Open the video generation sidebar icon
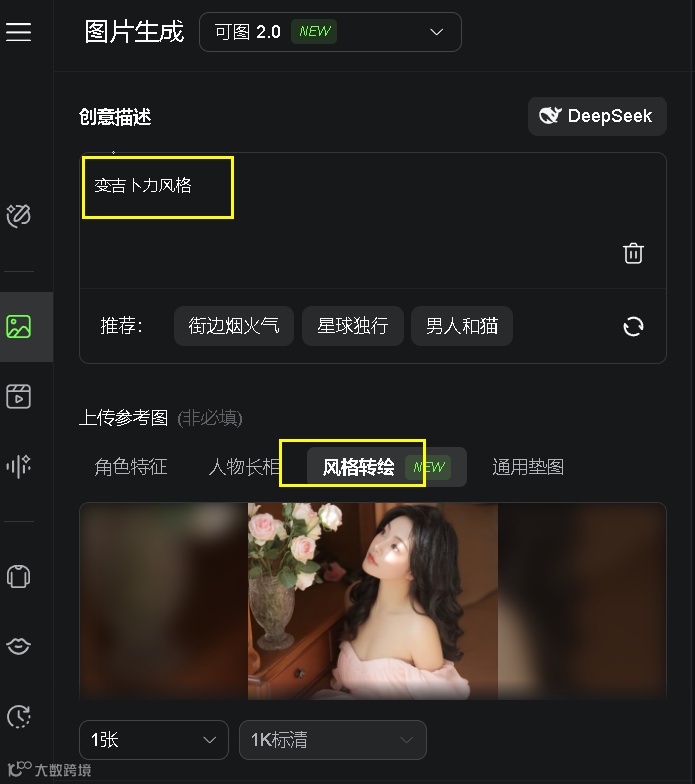The height and width of the screenshot is (784, 695). coord(18,396)
